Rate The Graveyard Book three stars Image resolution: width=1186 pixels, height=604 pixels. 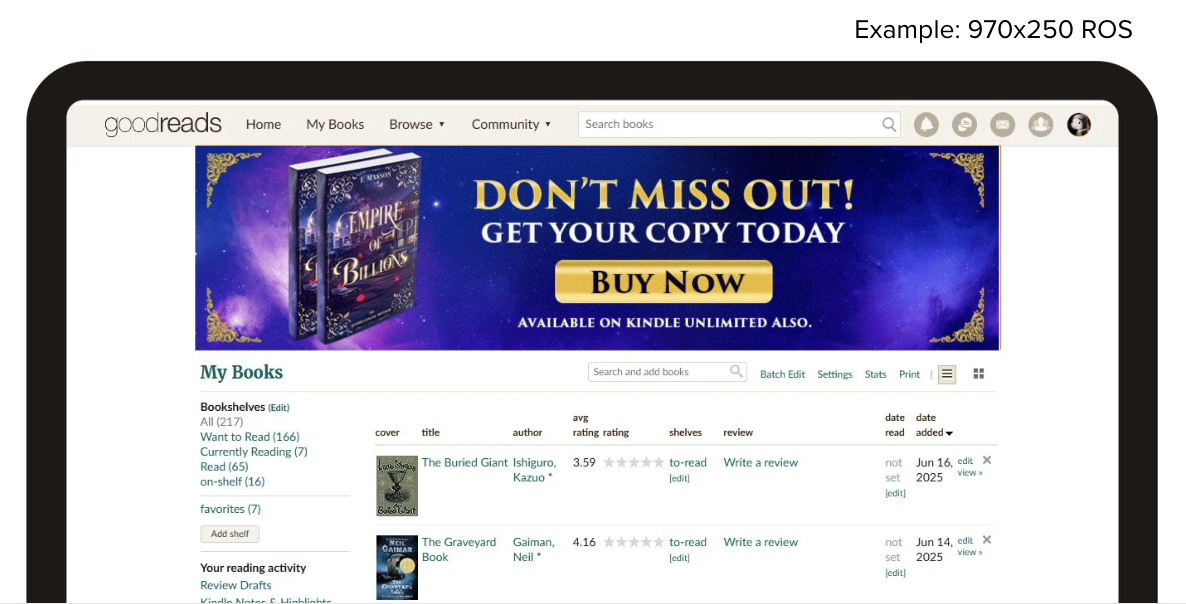click(633, 543)
